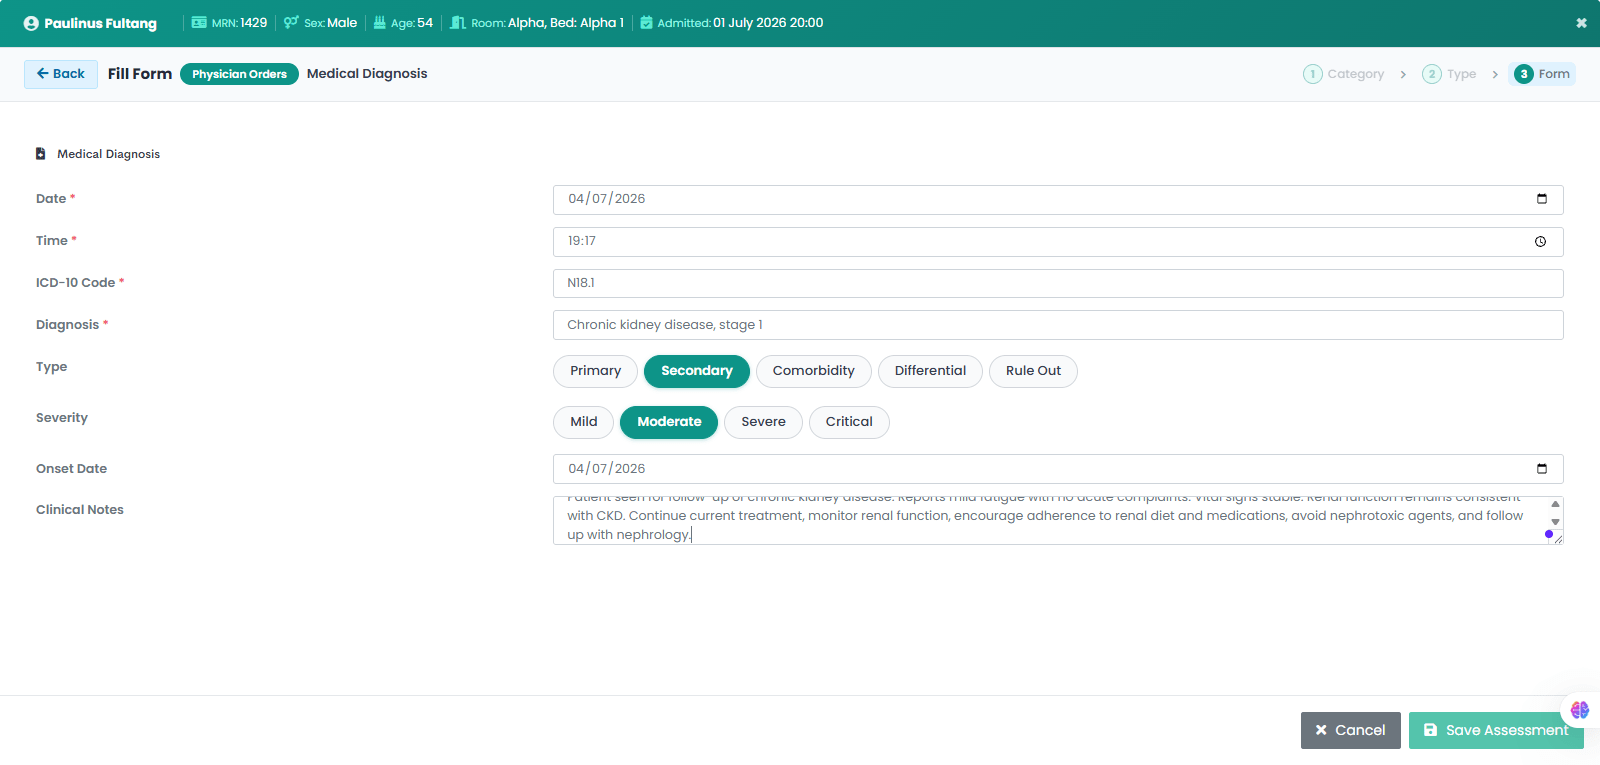Screen dimensions: 1600x765
Task: Click the Onset Date input field
Action: (1058, 469)
